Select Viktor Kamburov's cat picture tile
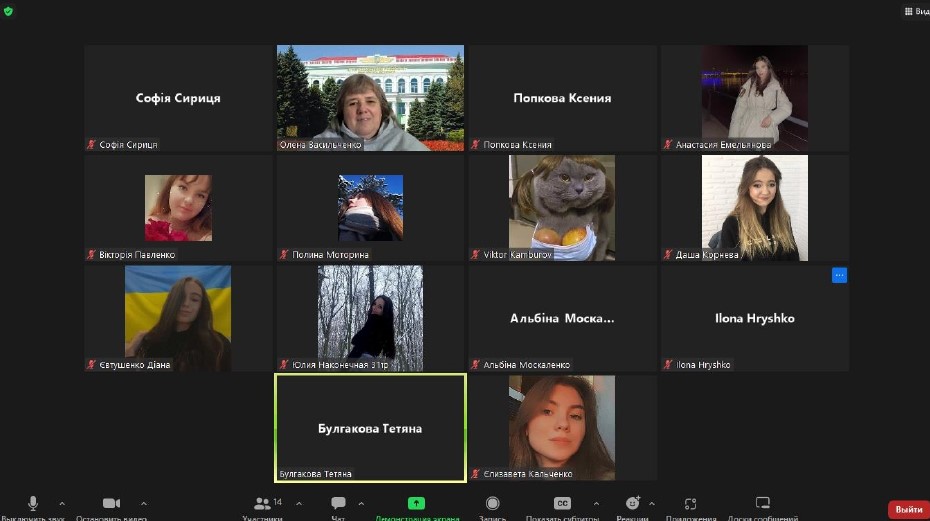Viewport: 930px width, 521px height. [562, 208]
